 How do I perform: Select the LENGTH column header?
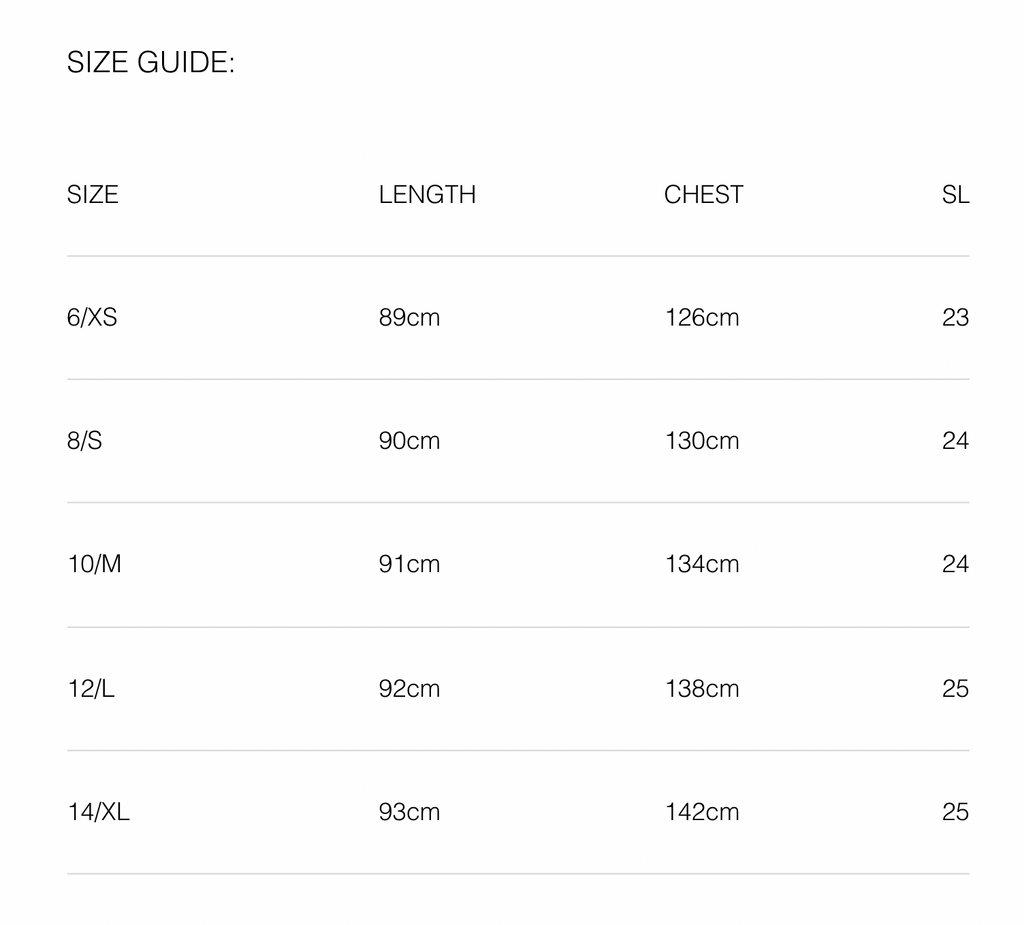pyautogui.click(x=427, y=194)
